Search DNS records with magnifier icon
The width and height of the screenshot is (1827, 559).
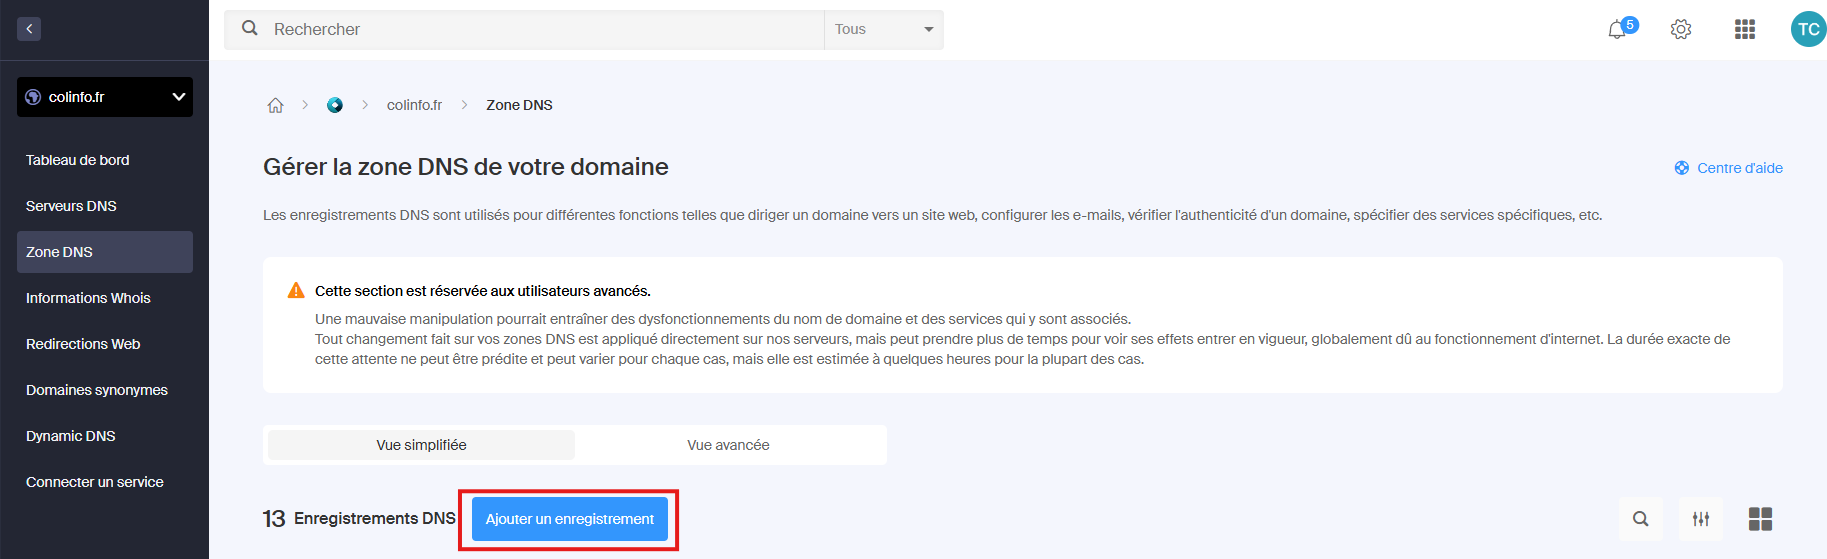1641,519
